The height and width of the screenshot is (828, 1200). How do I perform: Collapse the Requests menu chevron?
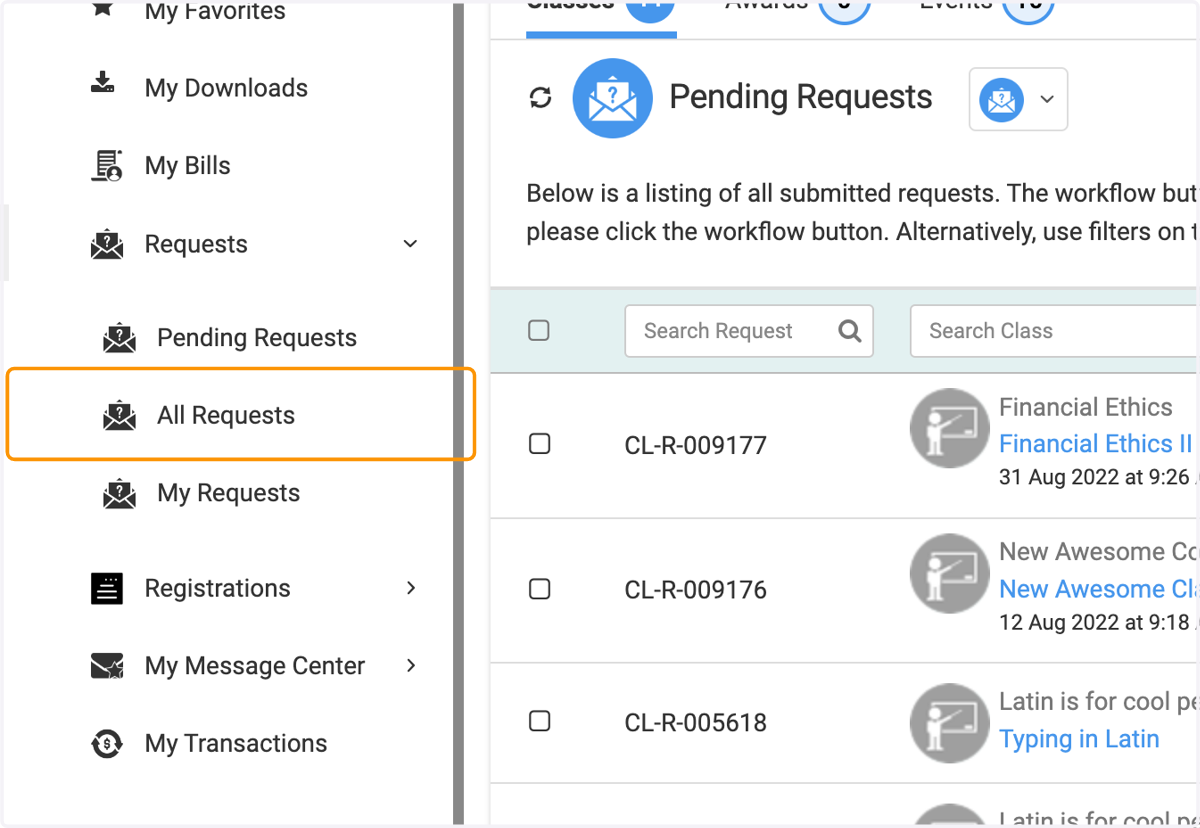(x=410, y=244)
